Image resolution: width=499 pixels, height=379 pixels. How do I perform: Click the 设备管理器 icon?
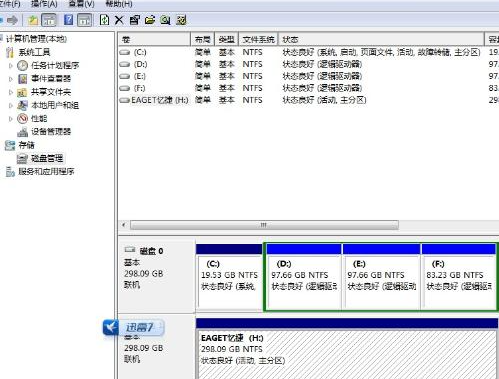[22, 132]
